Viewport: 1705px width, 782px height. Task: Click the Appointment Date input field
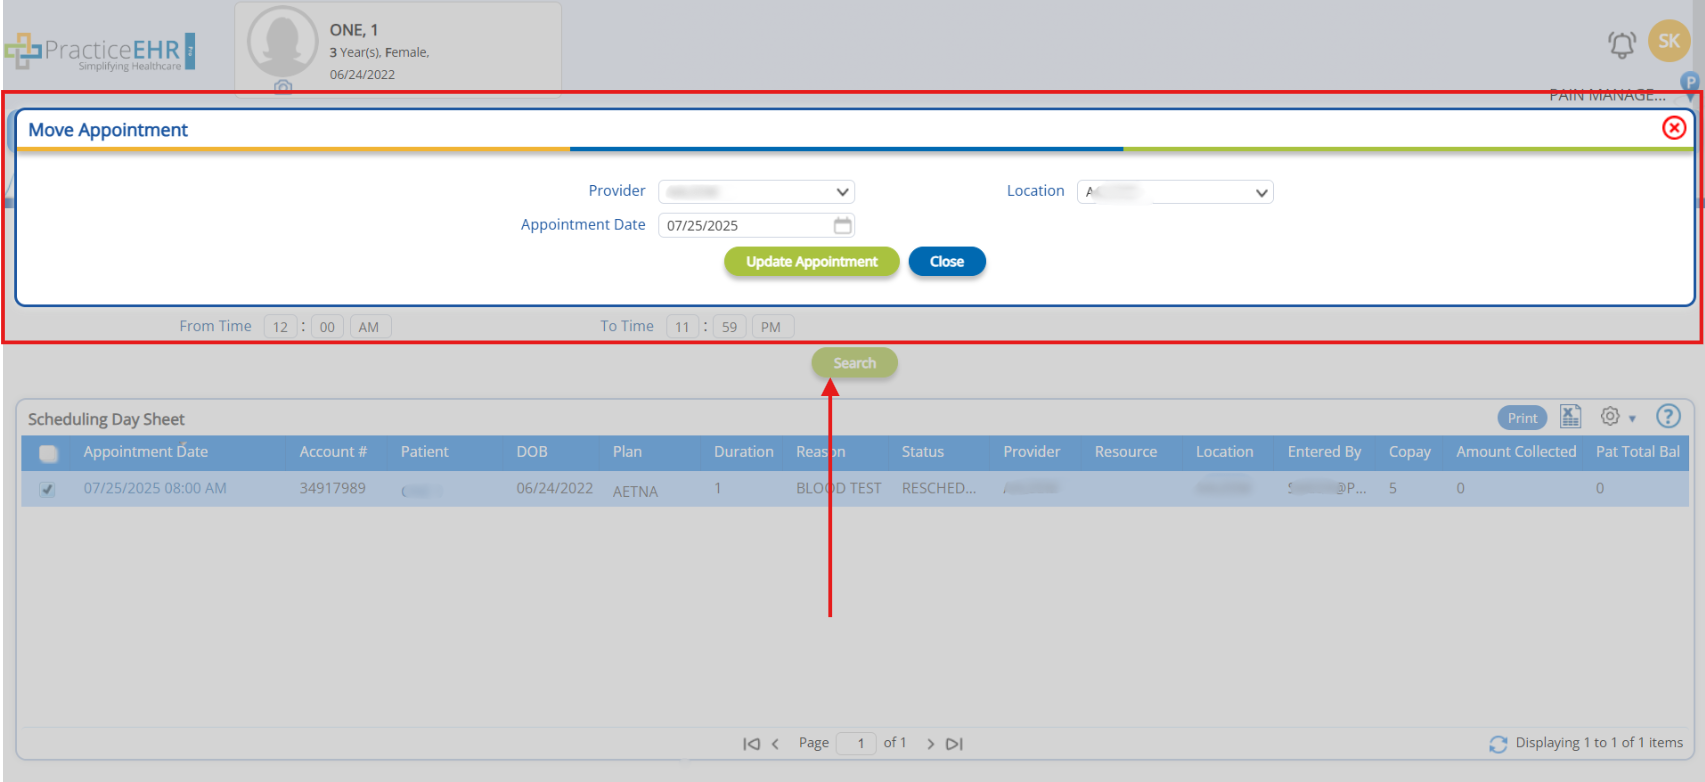coord(745,225)
